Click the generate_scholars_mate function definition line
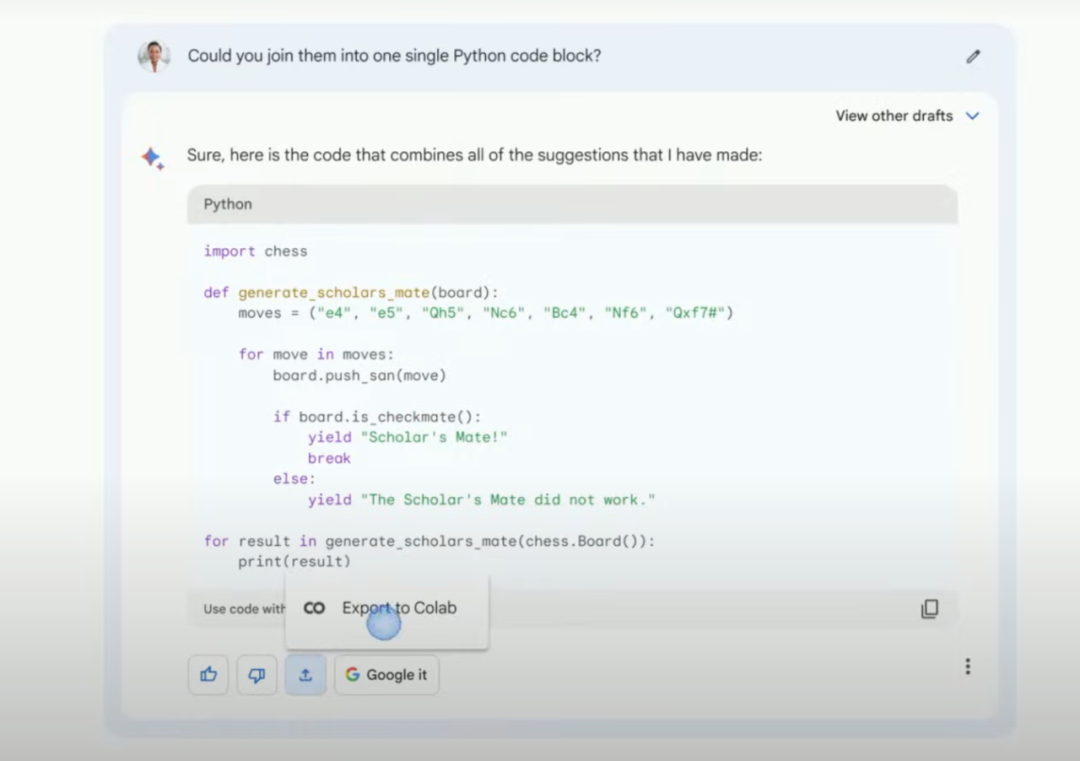Screen dimensions: 1080x761 coord(351,293)
